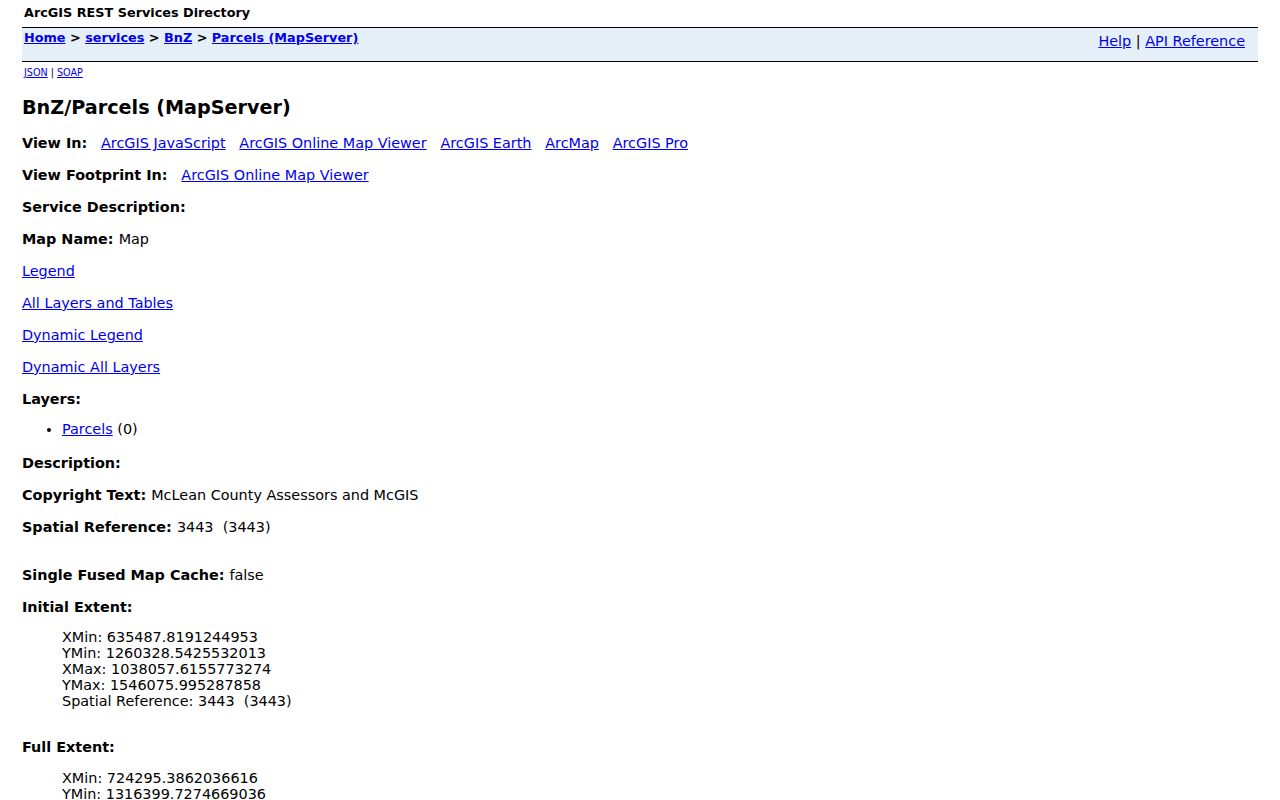This screenshot has width=1280, height=800.
Task: View footprint in ArcGIS Online Map Viewer
Action: 275,175
